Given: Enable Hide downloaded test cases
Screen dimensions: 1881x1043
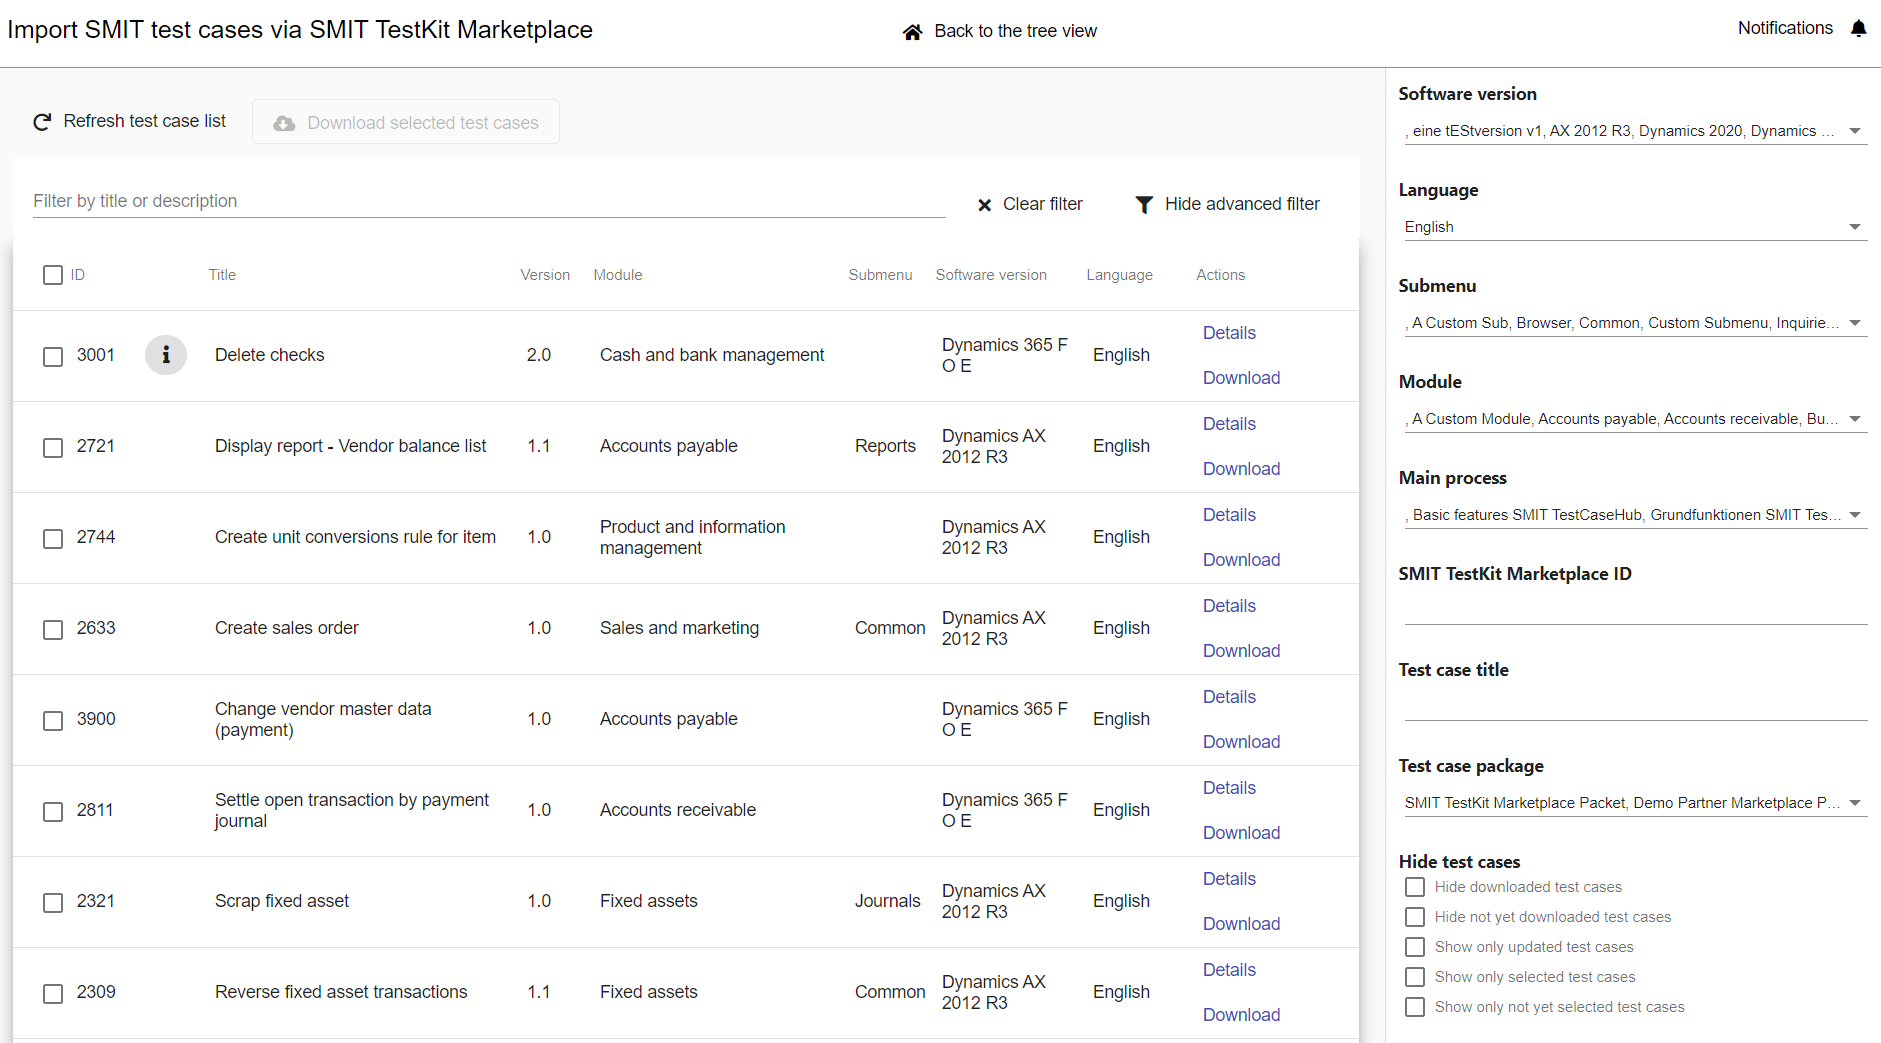Looking at the screenshot, I should pyautogui.click(x=1414, y=887).
